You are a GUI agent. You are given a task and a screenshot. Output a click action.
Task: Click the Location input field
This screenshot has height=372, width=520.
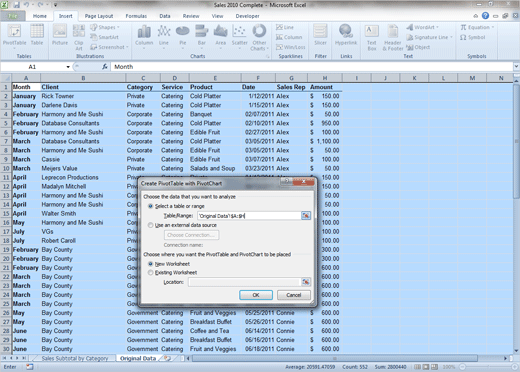[244, 282]
